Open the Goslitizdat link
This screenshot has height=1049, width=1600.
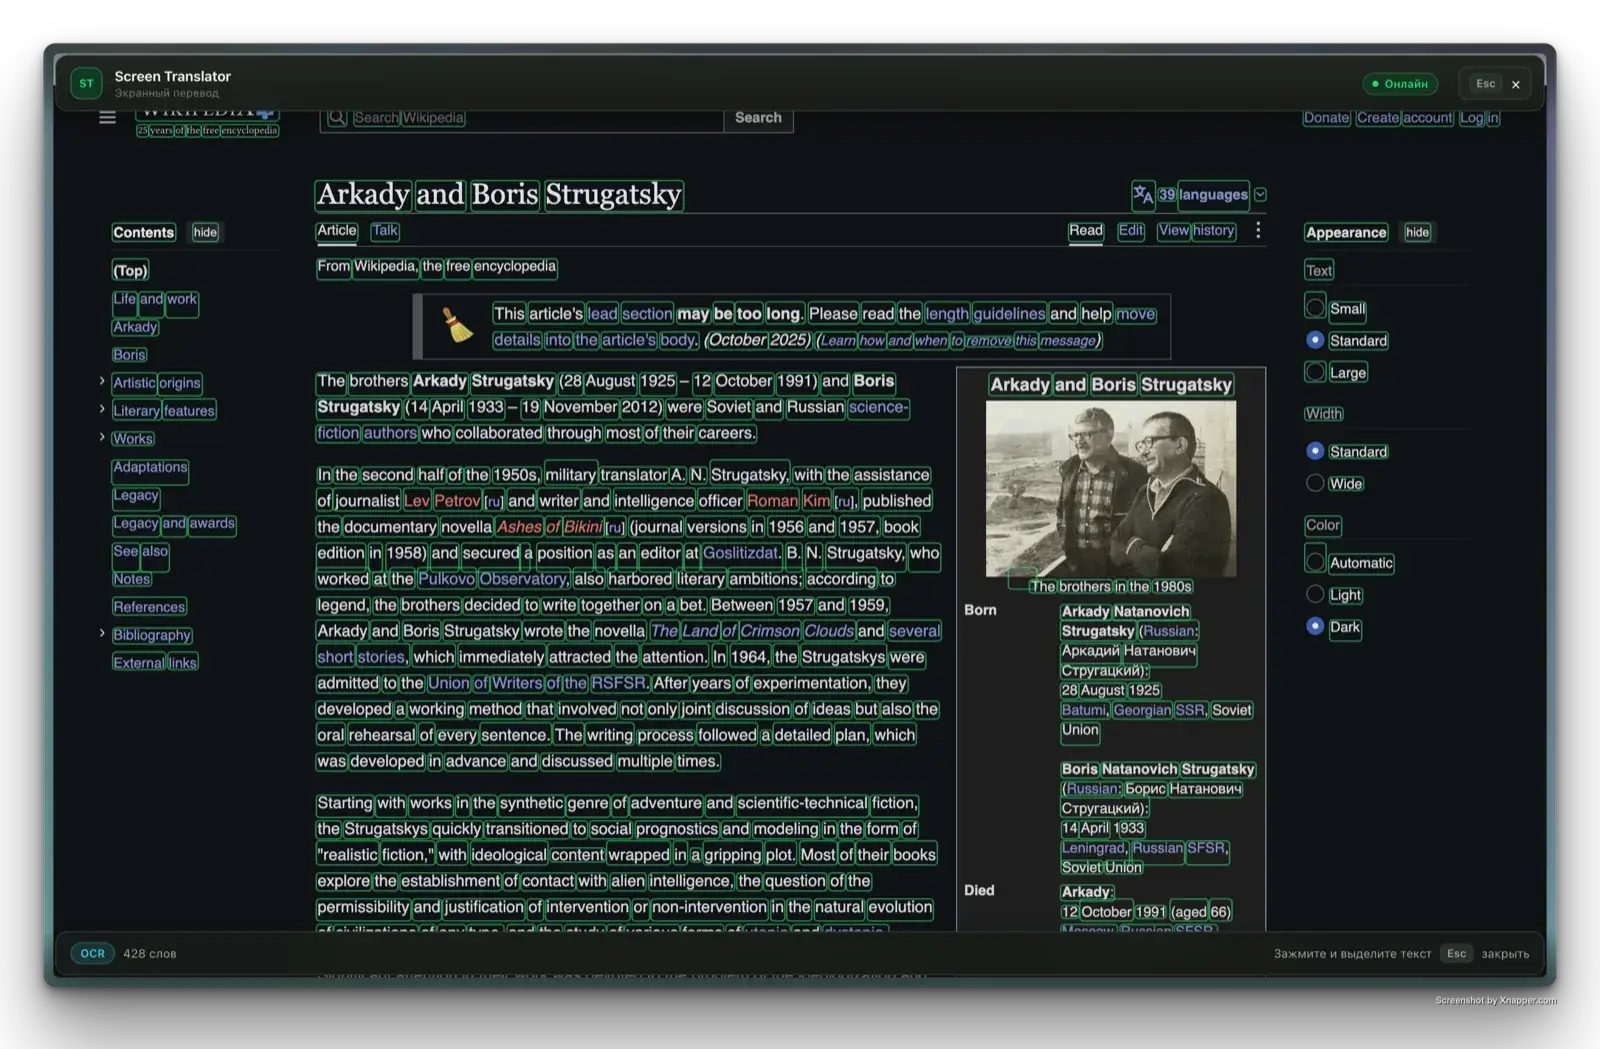pyautogui.click(x=740, y=553)
